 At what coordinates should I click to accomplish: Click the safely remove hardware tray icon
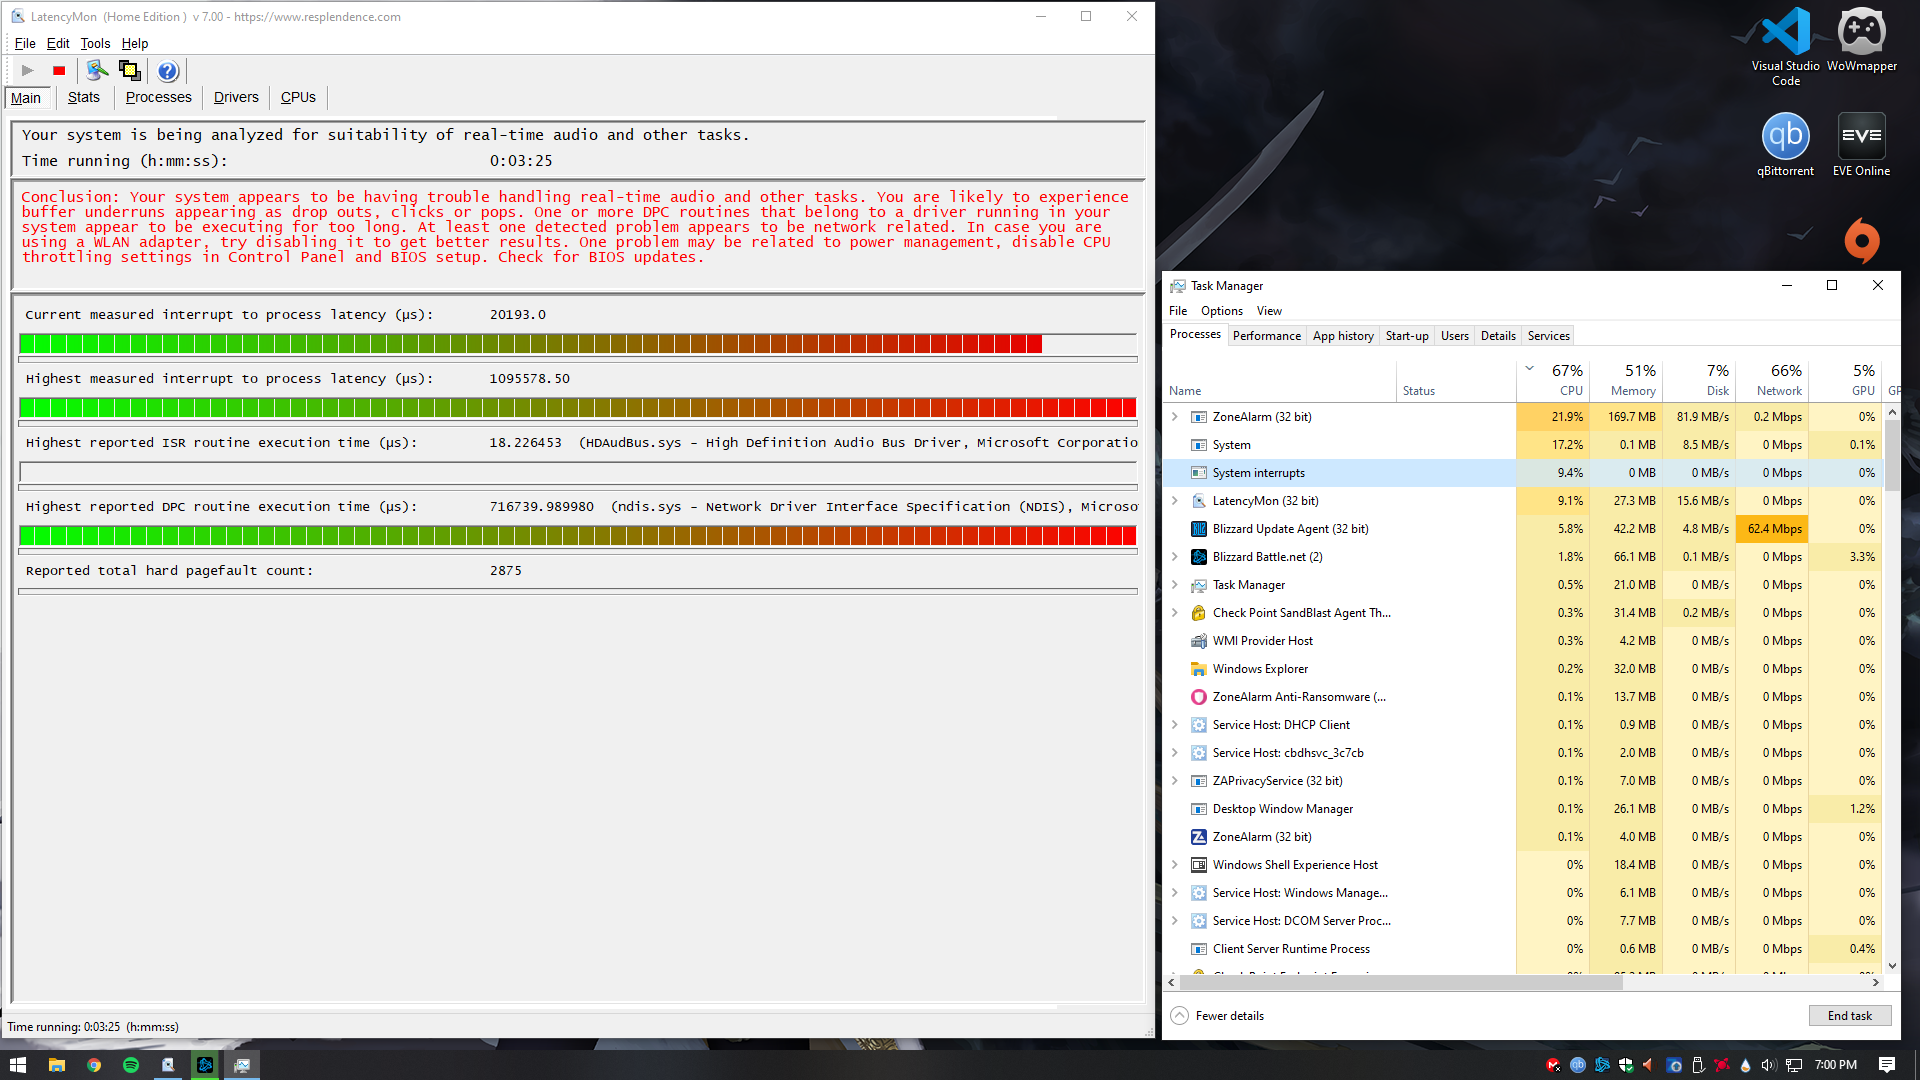(x=1697, y=1065)
